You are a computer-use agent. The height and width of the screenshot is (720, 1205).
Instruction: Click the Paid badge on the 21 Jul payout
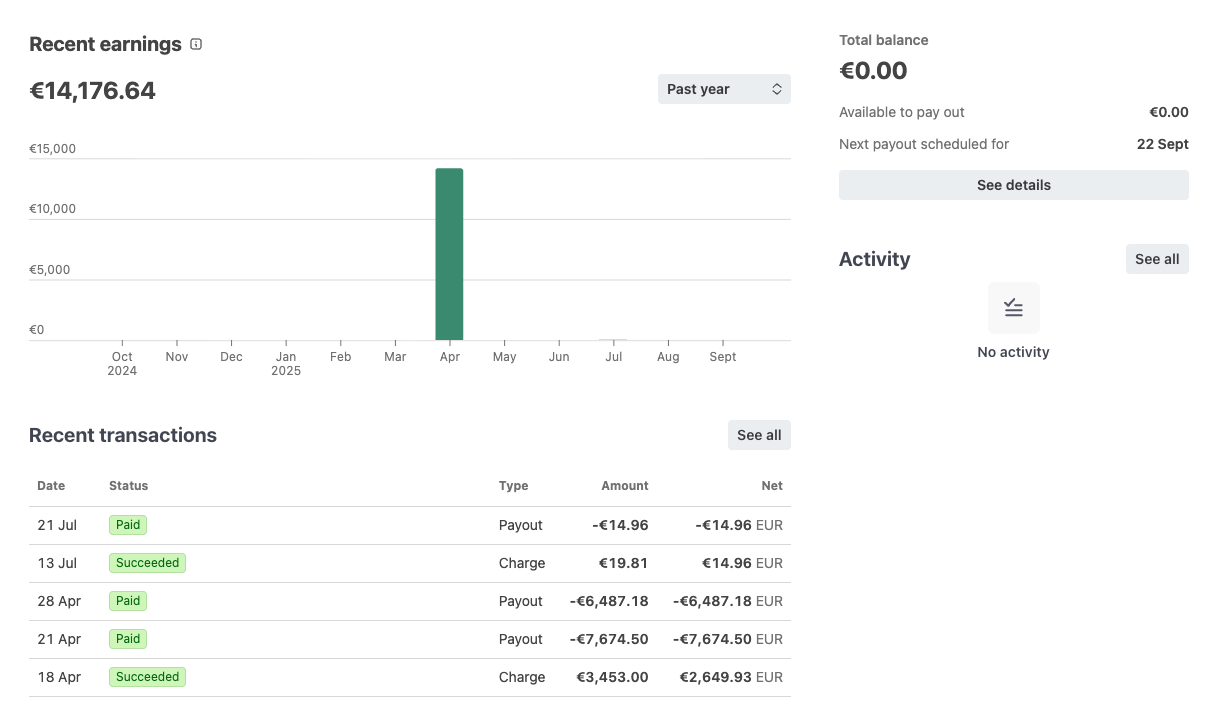pos(127,525)
